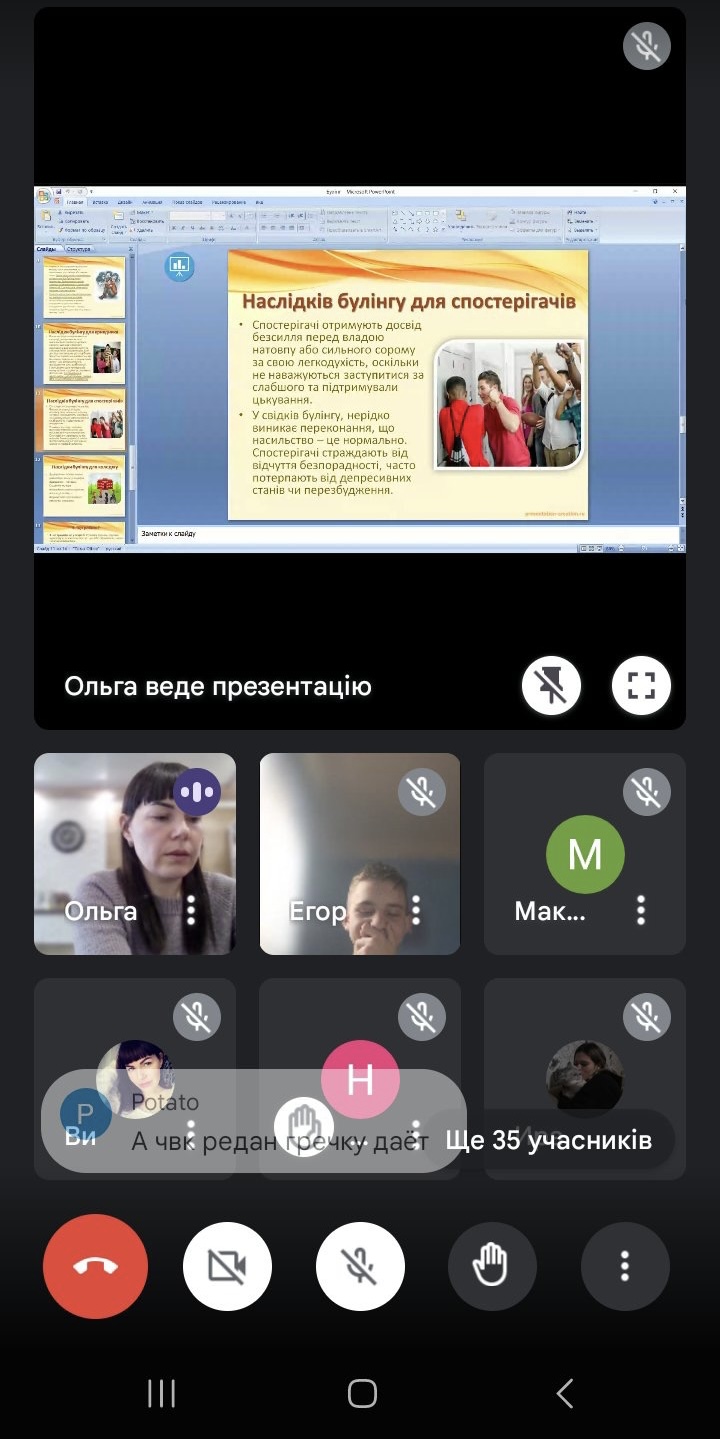Expand presentation to full screen

pos(641,685)
